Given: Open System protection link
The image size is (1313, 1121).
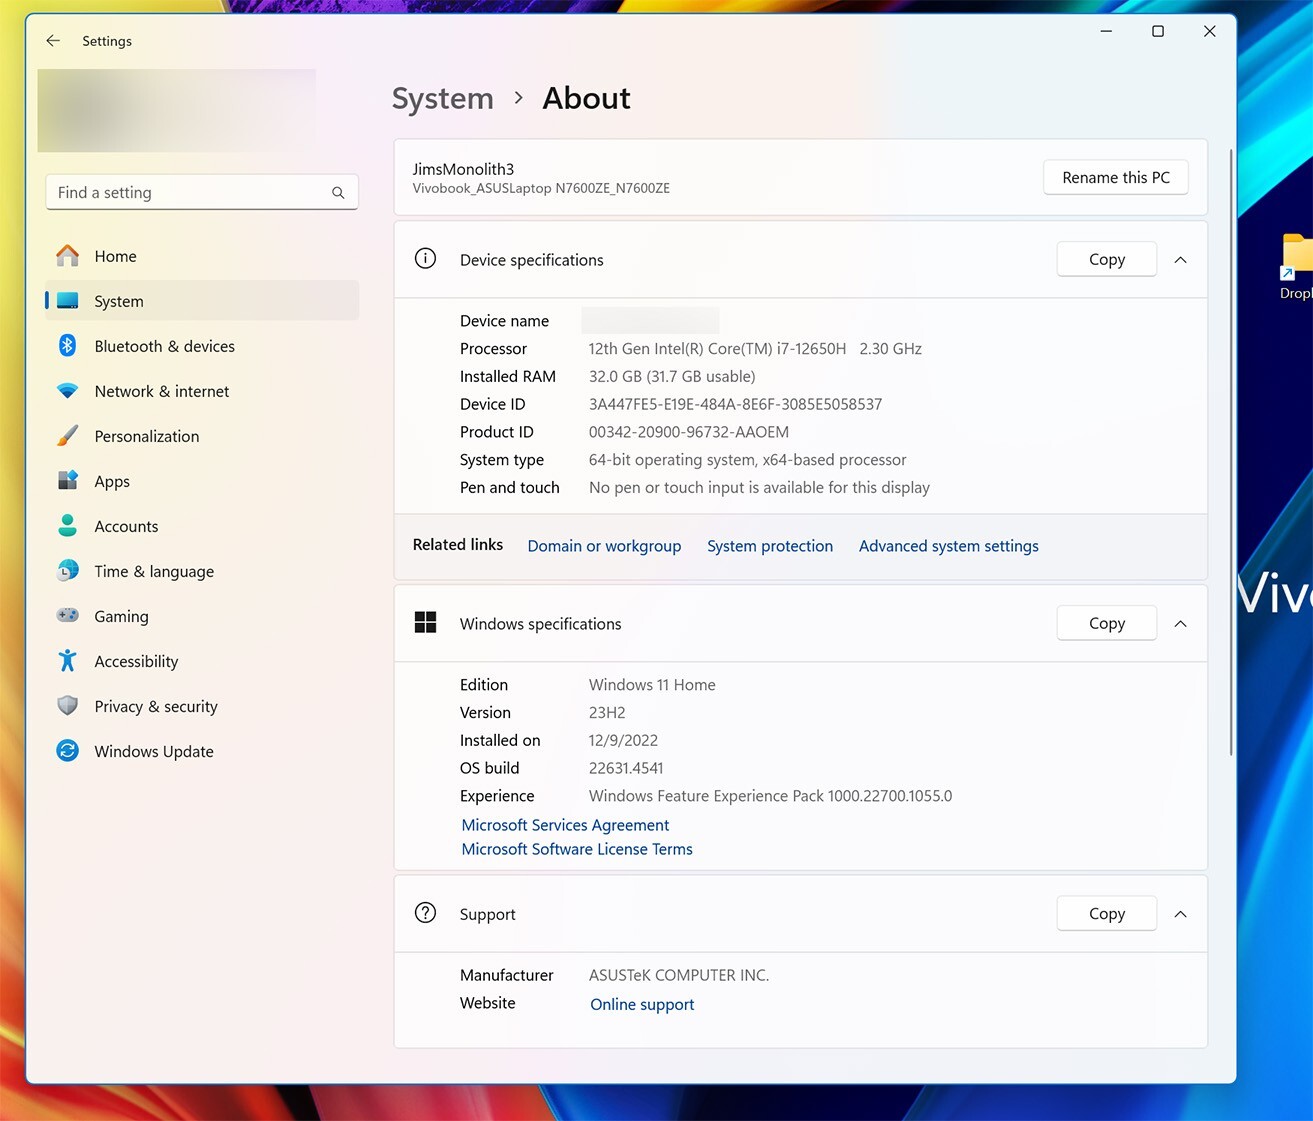Looking at the screenshot, I should coord(770,546).
